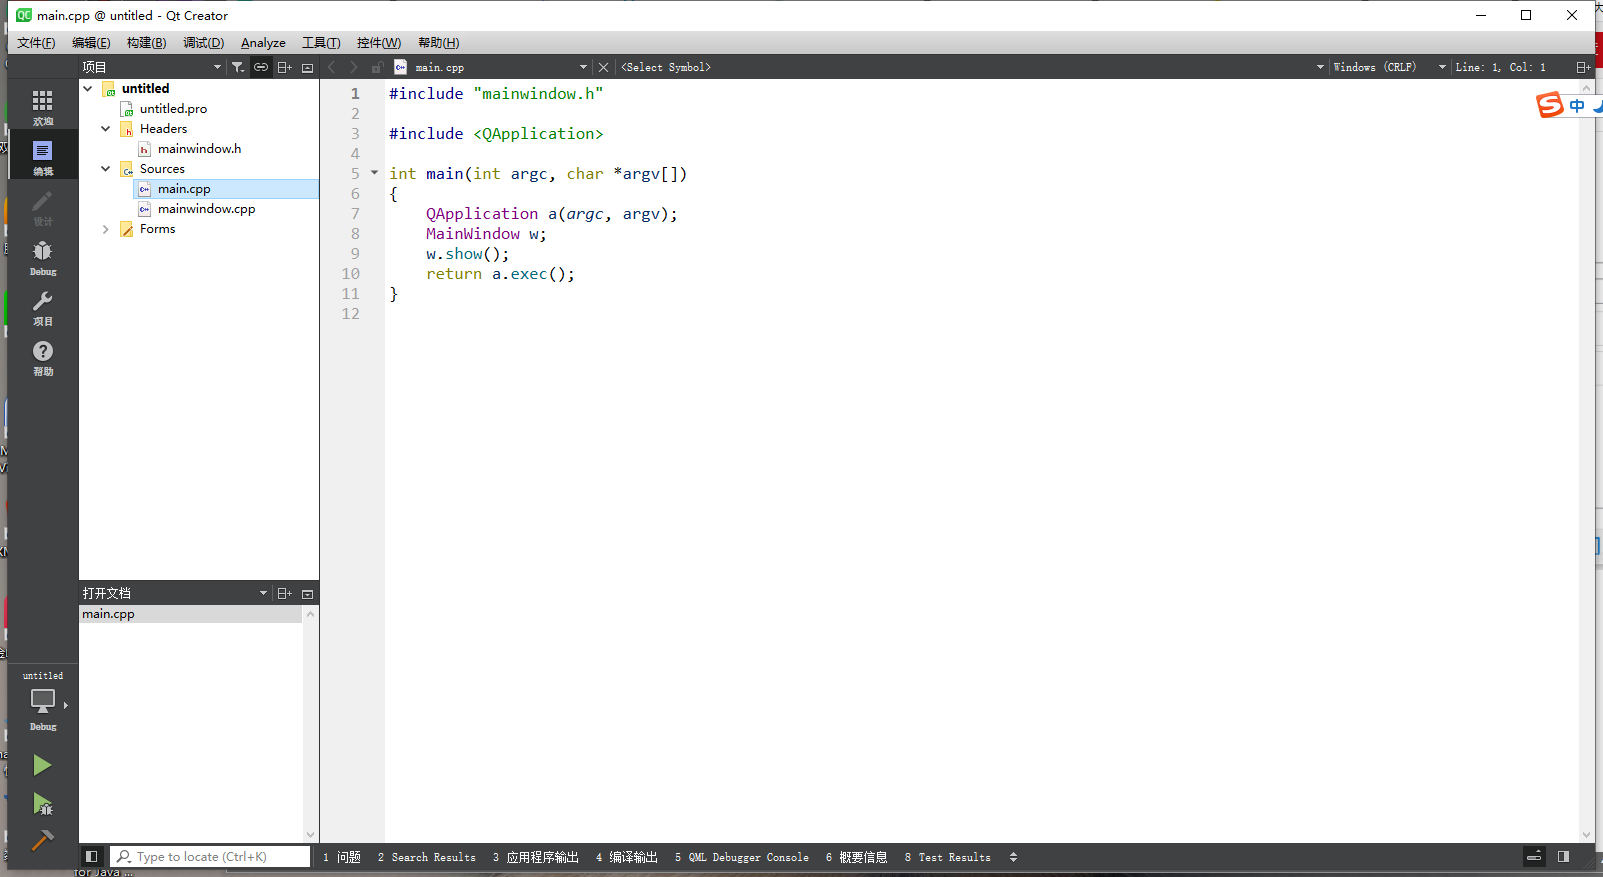Go back in editor navigation history
1603x877 pixels.
[x=332, y=67]
